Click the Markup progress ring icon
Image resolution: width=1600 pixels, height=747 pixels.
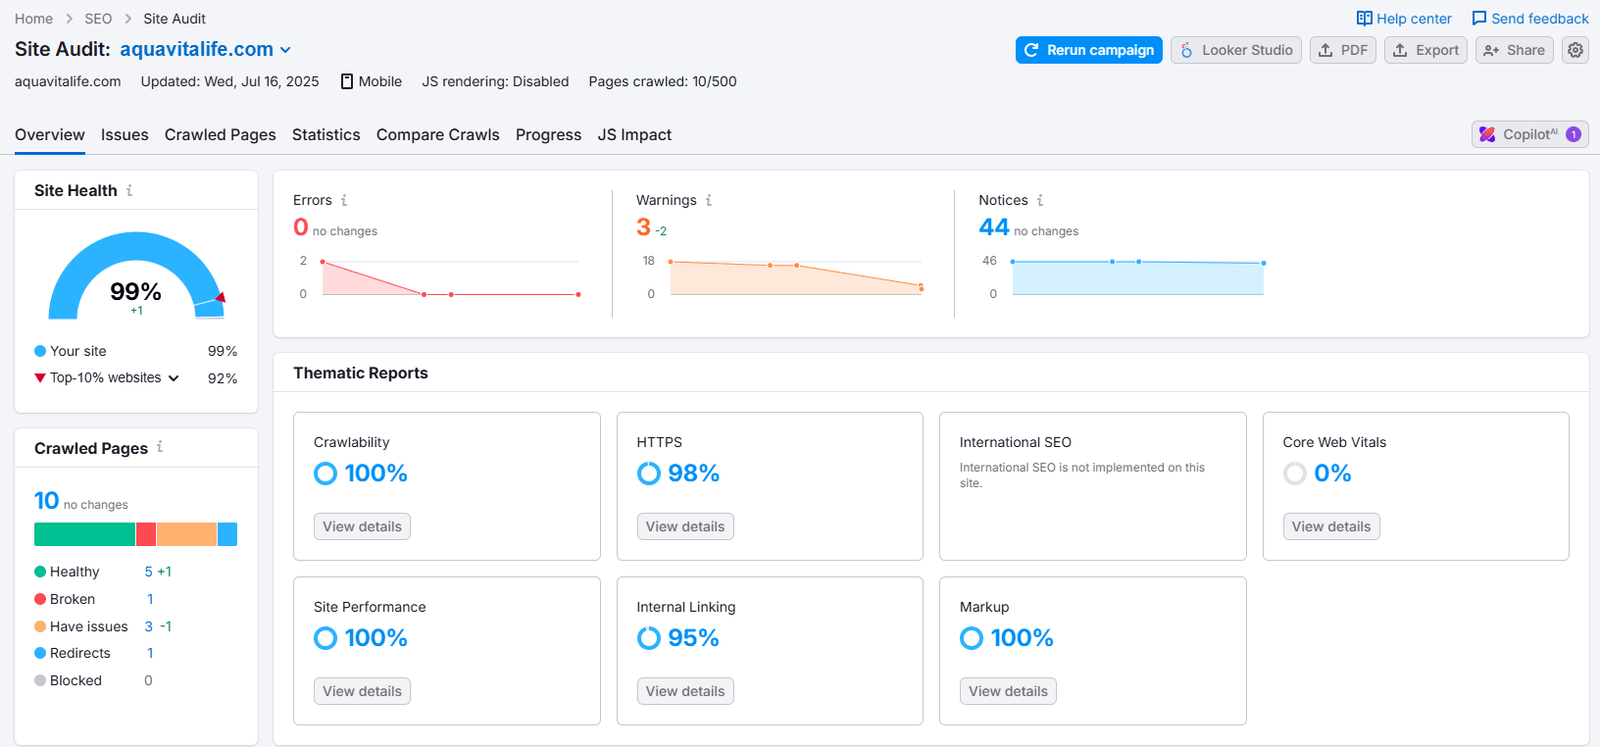971,638
